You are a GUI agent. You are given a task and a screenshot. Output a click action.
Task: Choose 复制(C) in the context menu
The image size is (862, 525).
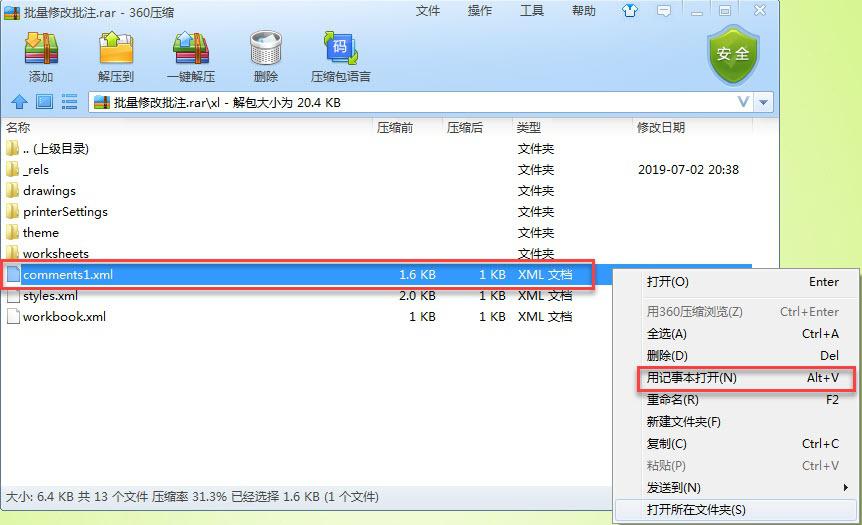(x=736, y=444)
